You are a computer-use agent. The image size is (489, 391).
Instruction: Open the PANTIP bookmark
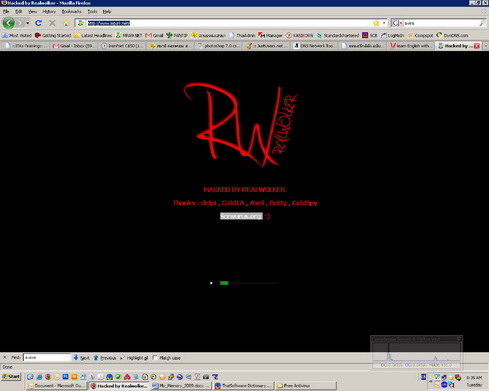(177, 35)
